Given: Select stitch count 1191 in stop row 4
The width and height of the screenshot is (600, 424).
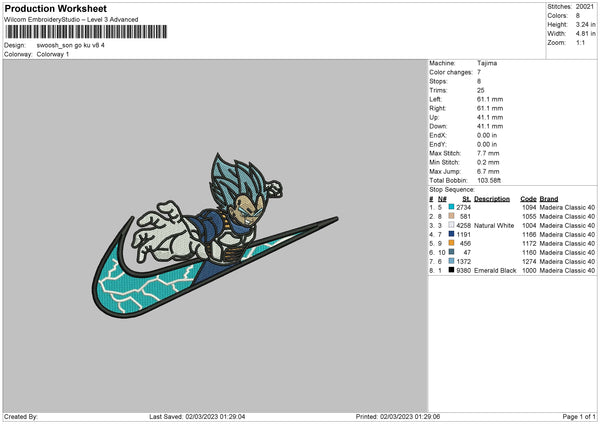Looking at the screenshot, I should click(464, 235).
